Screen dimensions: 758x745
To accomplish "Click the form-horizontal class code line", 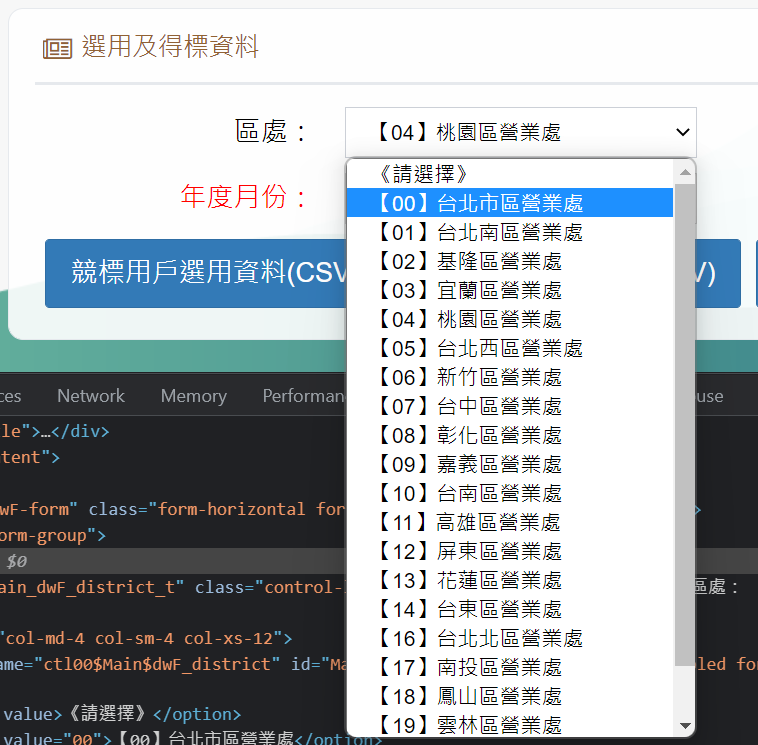I will click(173, 509).
